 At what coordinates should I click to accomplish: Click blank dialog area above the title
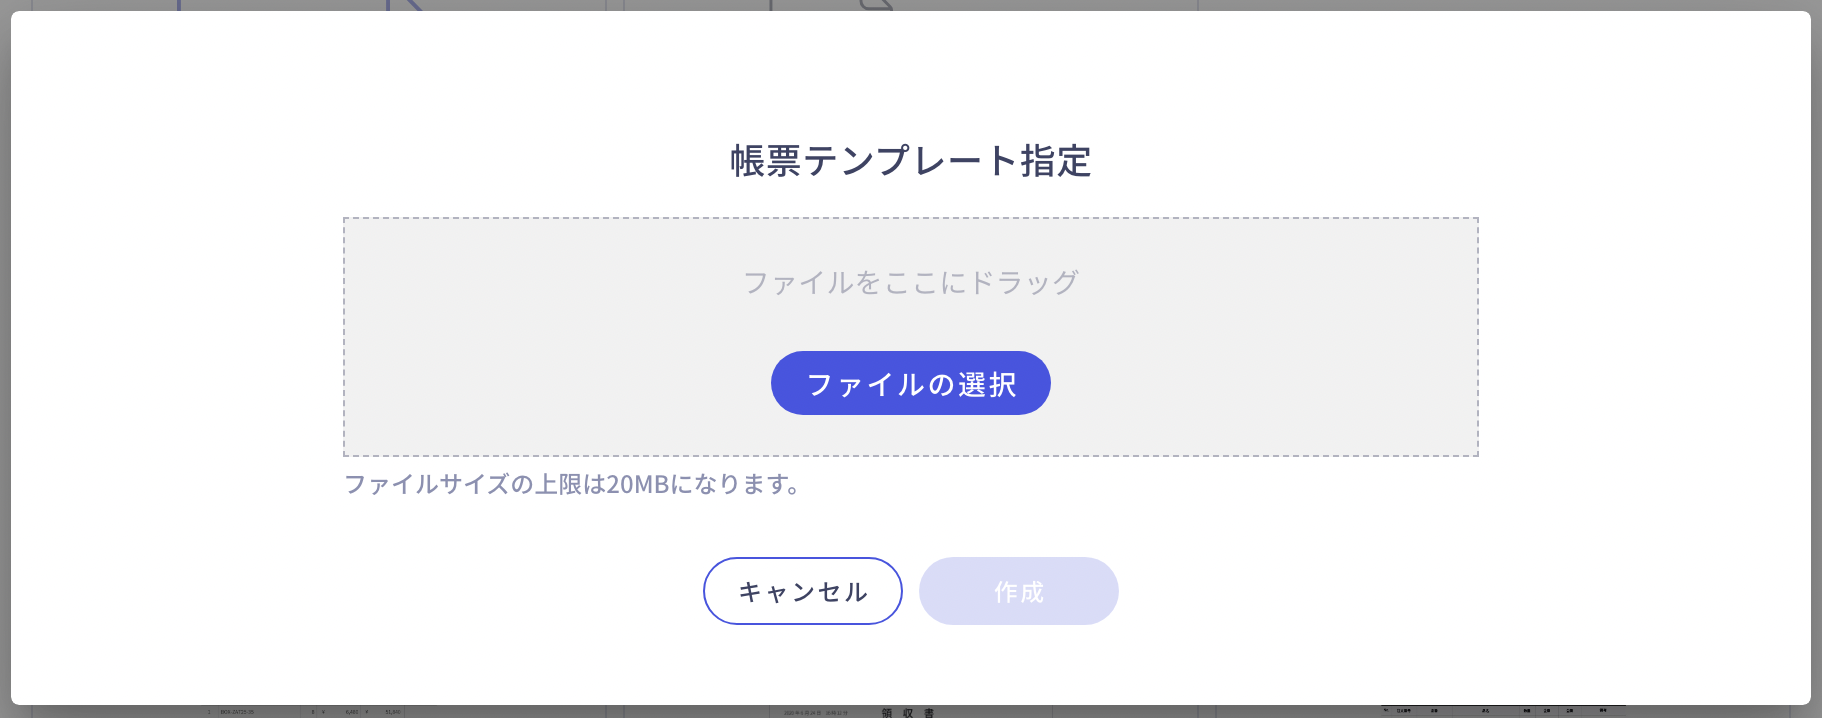coord(910,75)
